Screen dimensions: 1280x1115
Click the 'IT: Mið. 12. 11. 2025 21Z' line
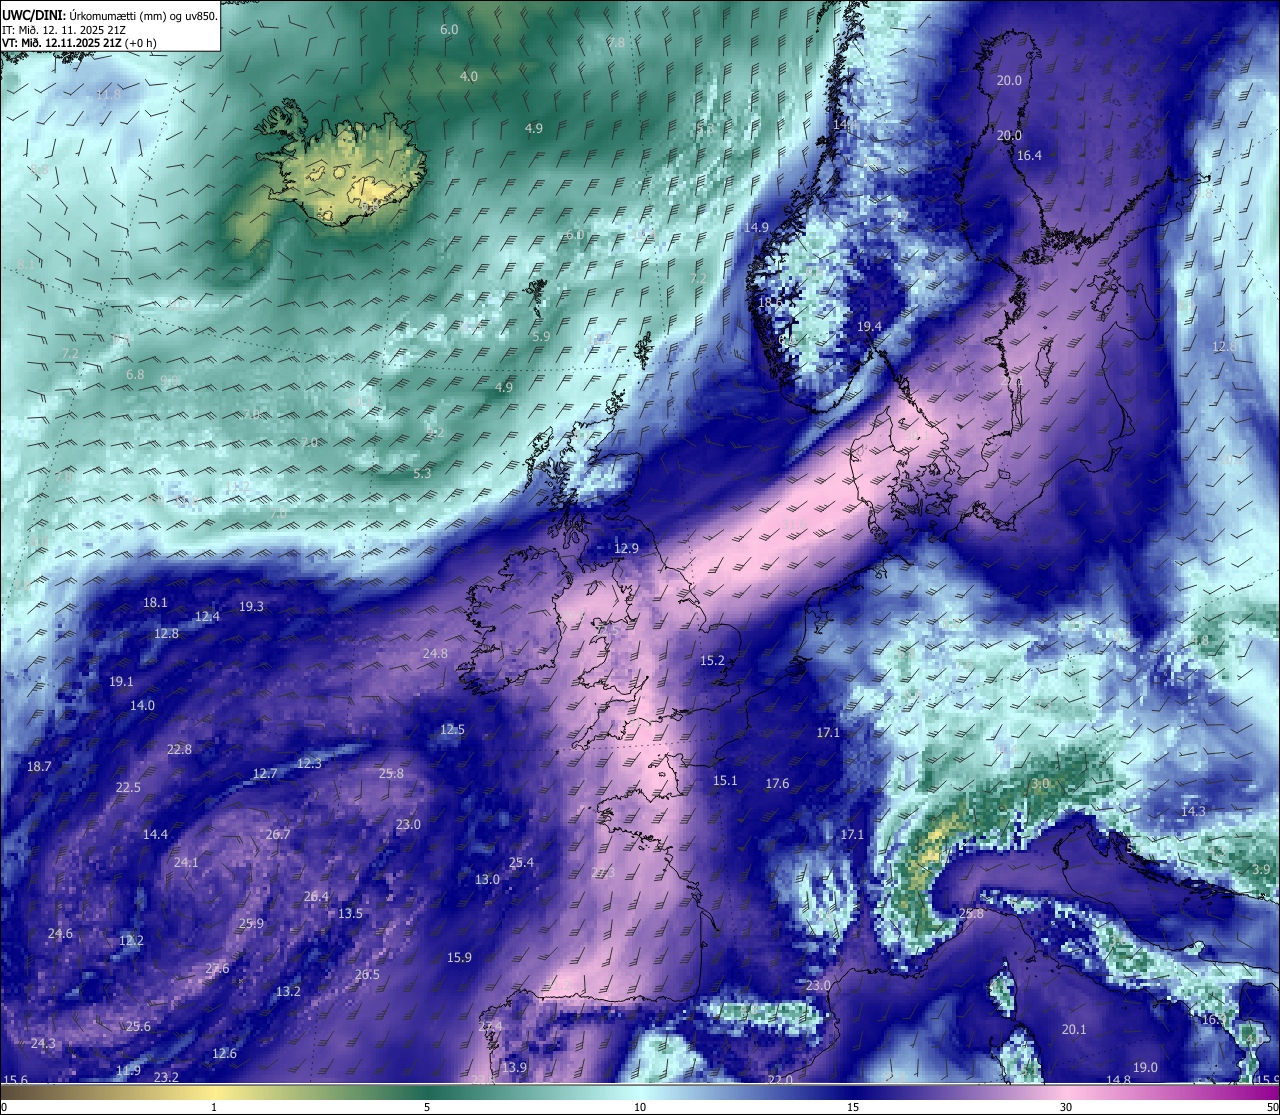(x=64, y=30)
